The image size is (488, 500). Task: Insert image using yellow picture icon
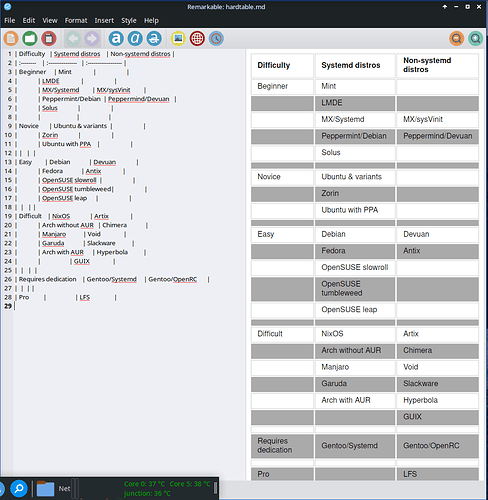point(178,39)
